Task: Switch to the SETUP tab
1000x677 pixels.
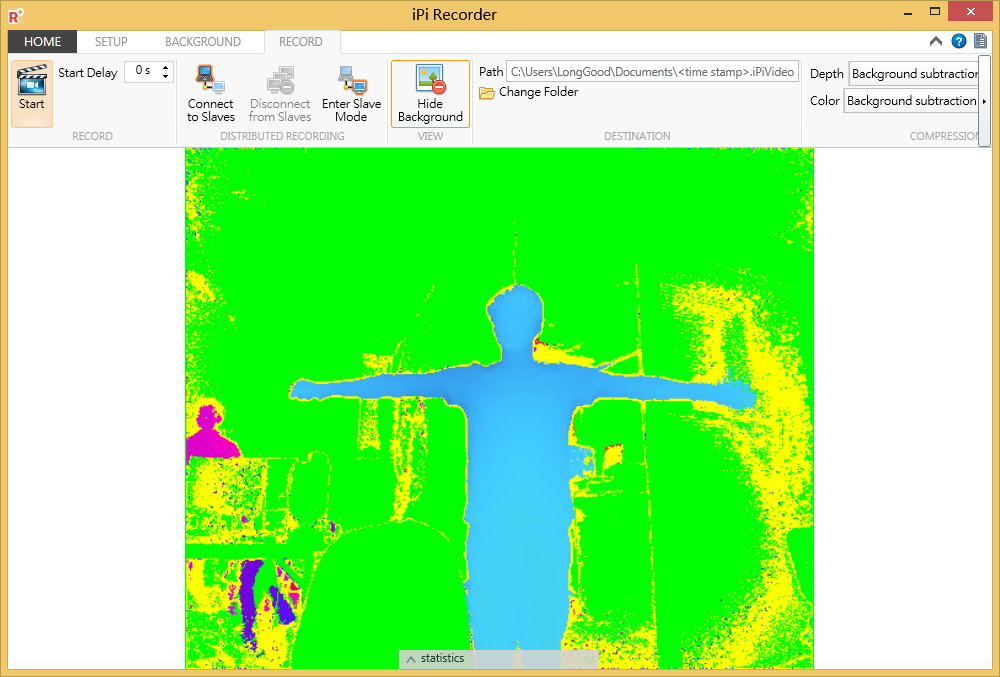Action: coord(111,42)
